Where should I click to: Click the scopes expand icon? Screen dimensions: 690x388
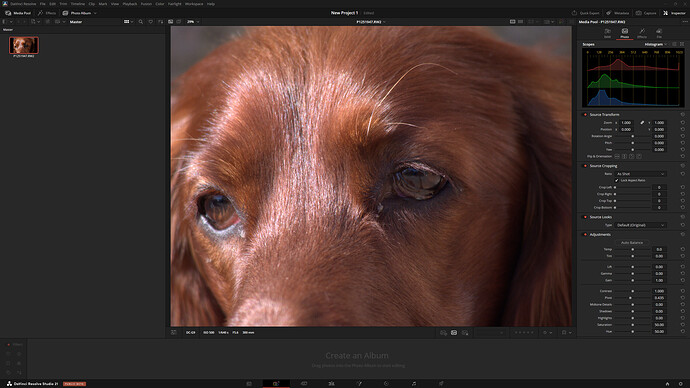pyautogui.click(x=682, y=44)
